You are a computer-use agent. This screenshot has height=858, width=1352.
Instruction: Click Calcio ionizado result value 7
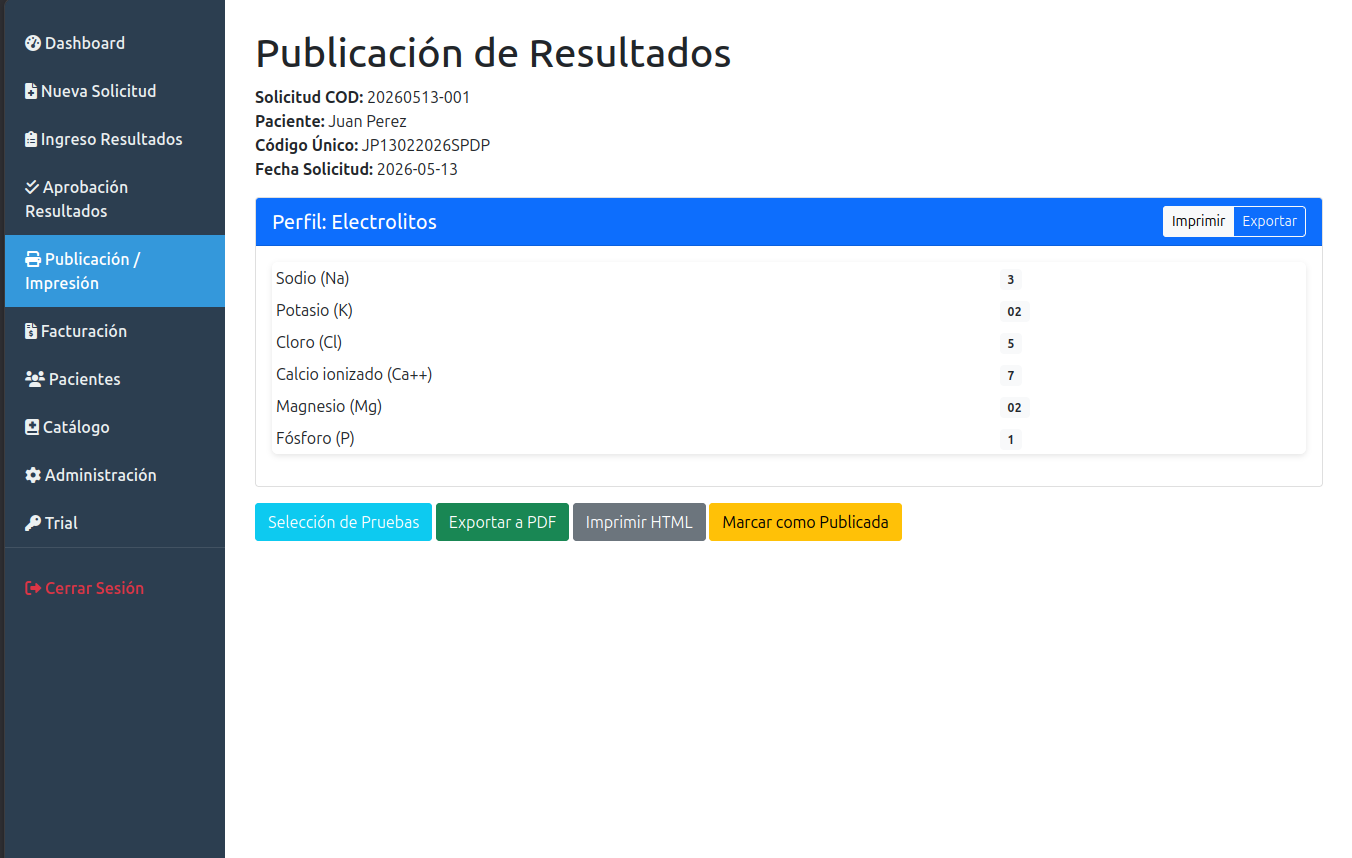pos(1011,376)
